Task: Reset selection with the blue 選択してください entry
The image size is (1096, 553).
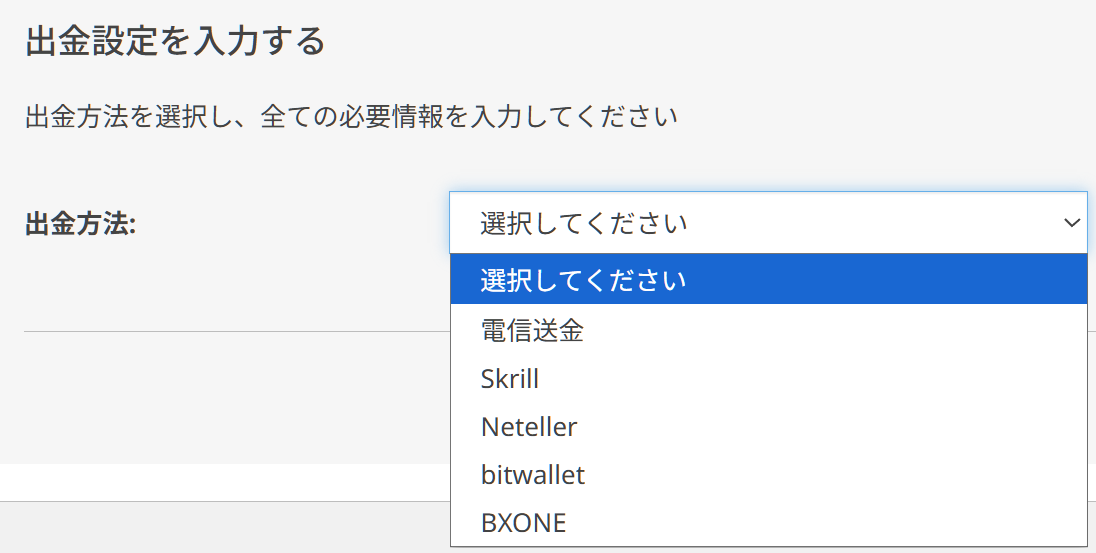Action: (583, 279)
